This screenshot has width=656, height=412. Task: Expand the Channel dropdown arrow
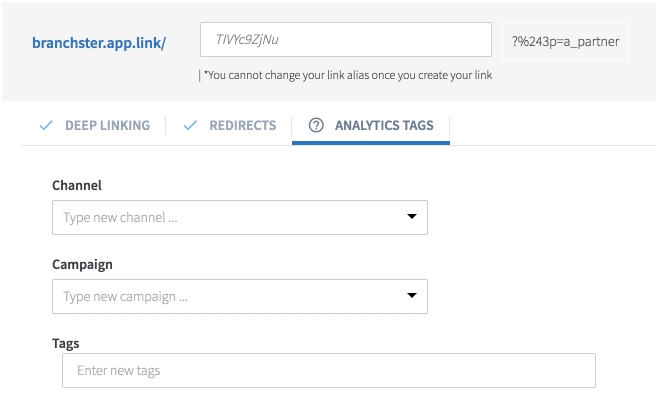pyautogui.click(x=411, y=217)
